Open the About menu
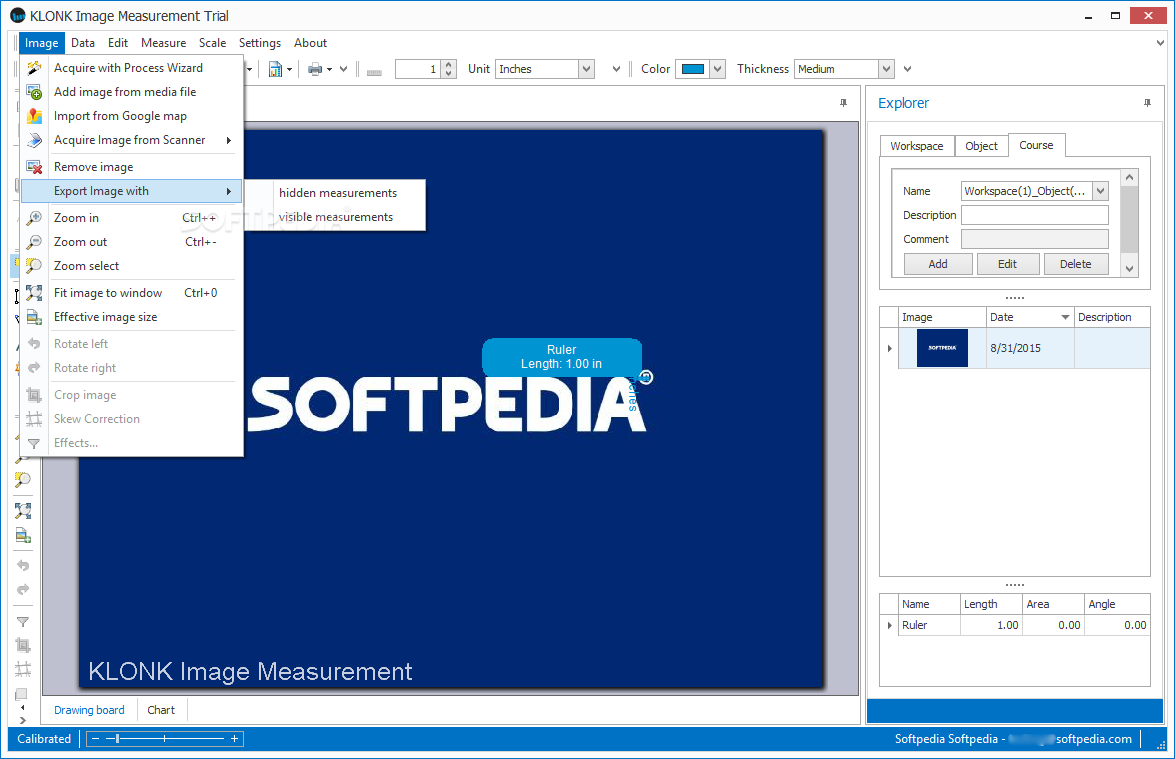 click(310, 43)
